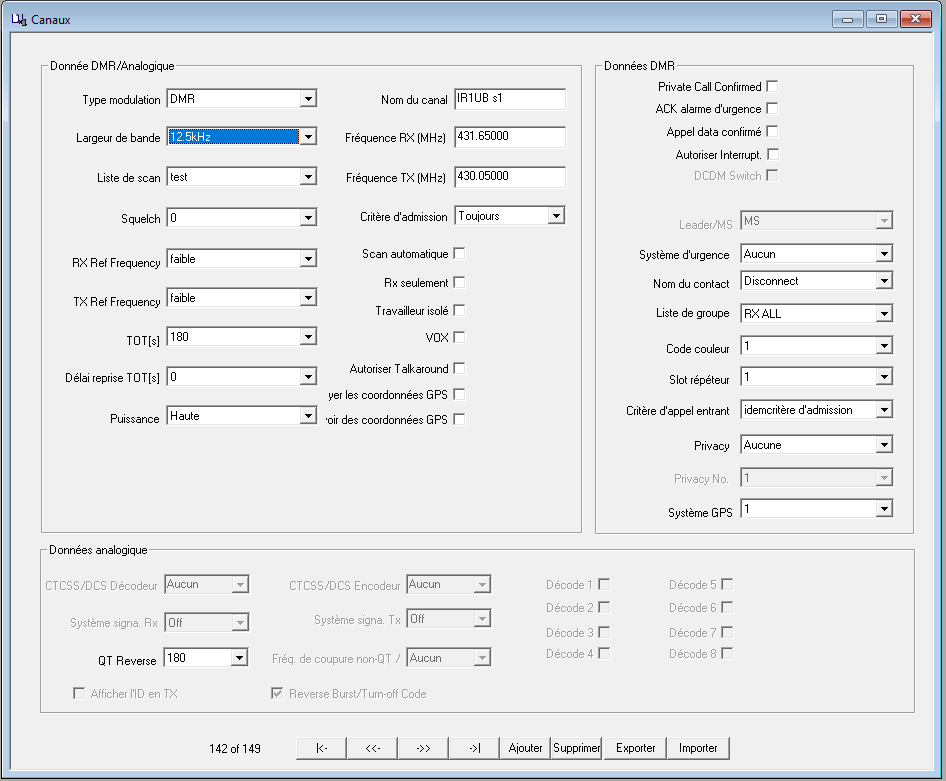Open the Système GPS dropdown
The height and width of the screenshot is (781, 946).
[x=884, y=509]
